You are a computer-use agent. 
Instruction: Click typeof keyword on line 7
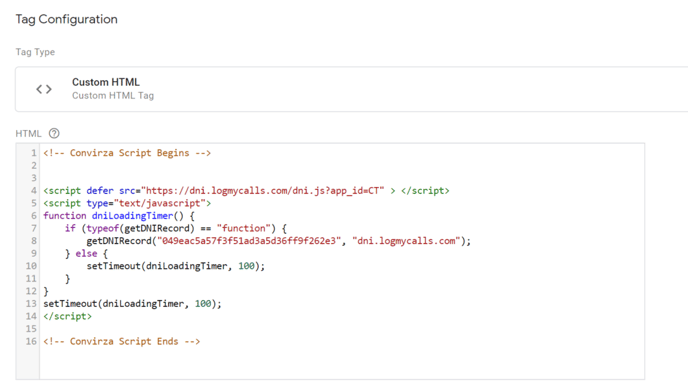tap(103, 228)
